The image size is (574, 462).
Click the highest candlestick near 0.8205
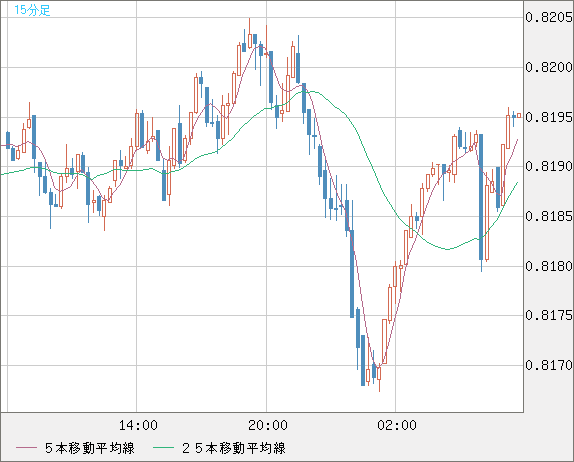click(x=250, y=38)
